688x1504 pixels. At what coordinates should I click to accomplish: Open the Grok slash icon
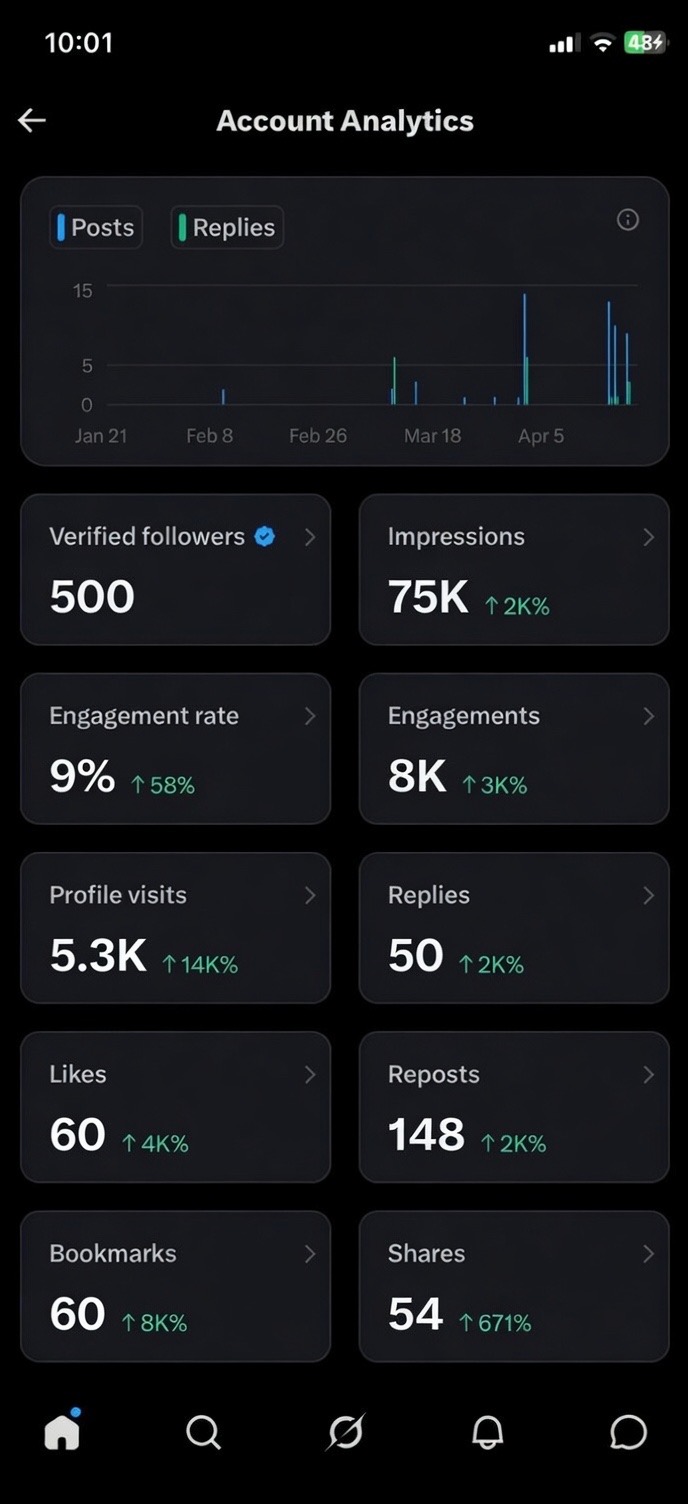coord(346,1432)
